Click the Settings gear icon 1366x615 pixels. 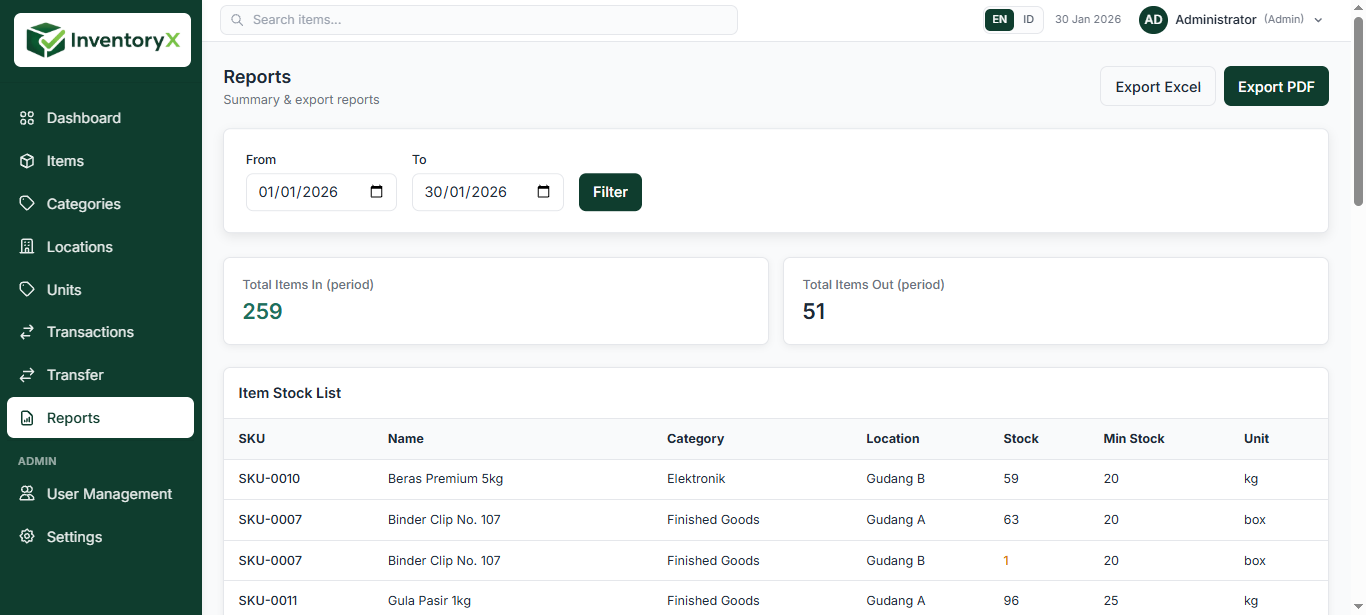(x=27, y=537)
